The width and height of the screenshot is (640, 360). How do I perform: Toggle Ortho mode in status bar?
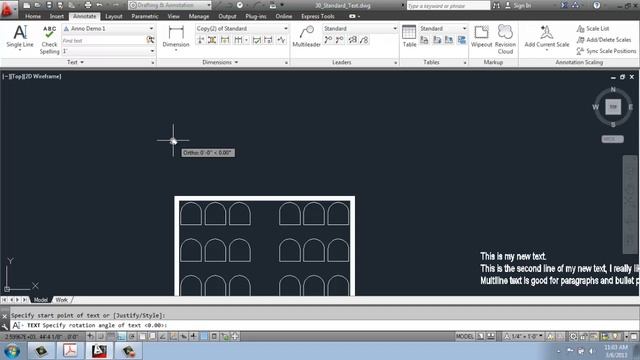click(x=122, y=336)
